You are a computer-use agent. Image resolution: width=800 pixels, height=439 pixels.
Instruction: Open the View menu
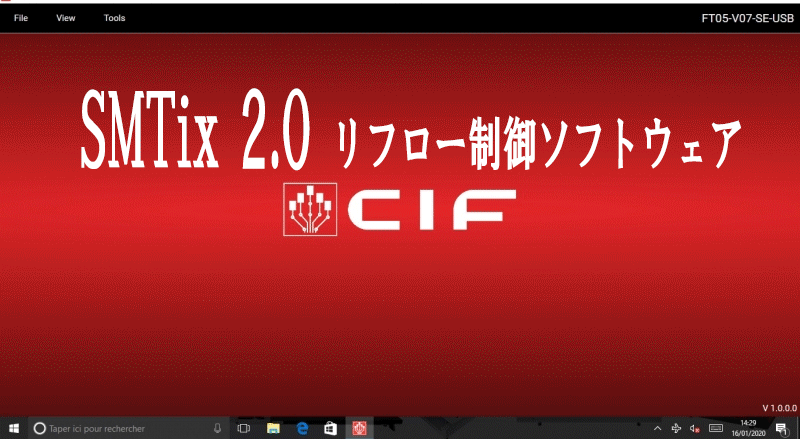66,18
